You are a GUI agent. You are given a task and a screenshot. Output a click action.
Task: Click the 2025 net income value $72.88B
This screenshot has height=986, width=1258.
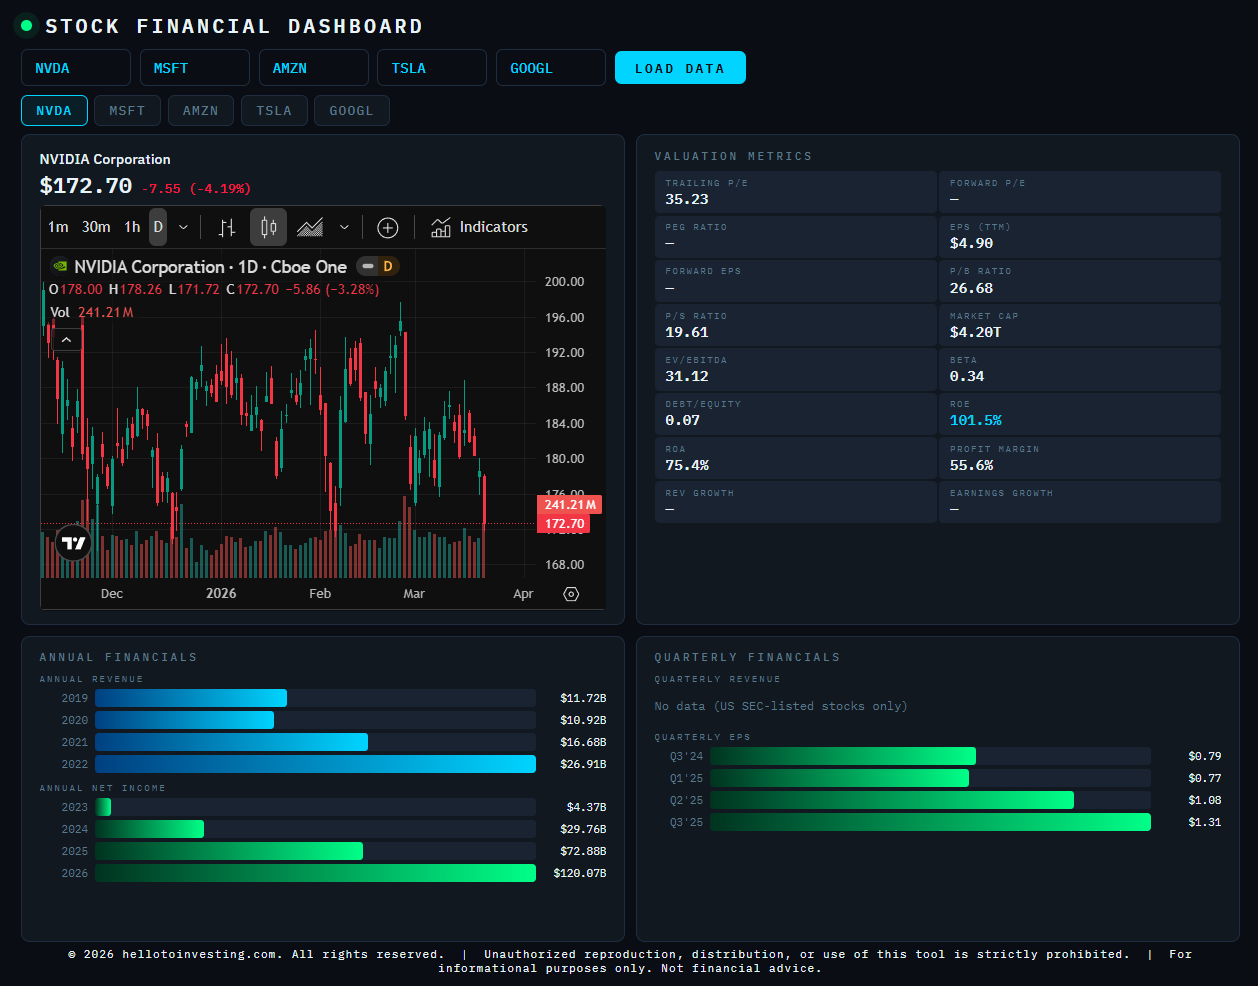point(583,851)
